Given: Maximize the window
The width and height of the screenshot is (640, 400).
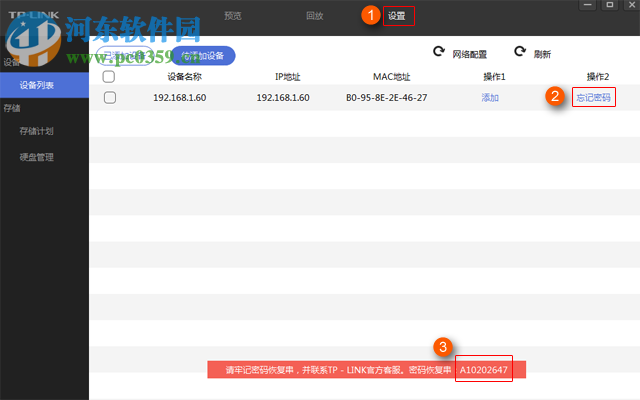Looking at the screenshot, I should point(610,5).
